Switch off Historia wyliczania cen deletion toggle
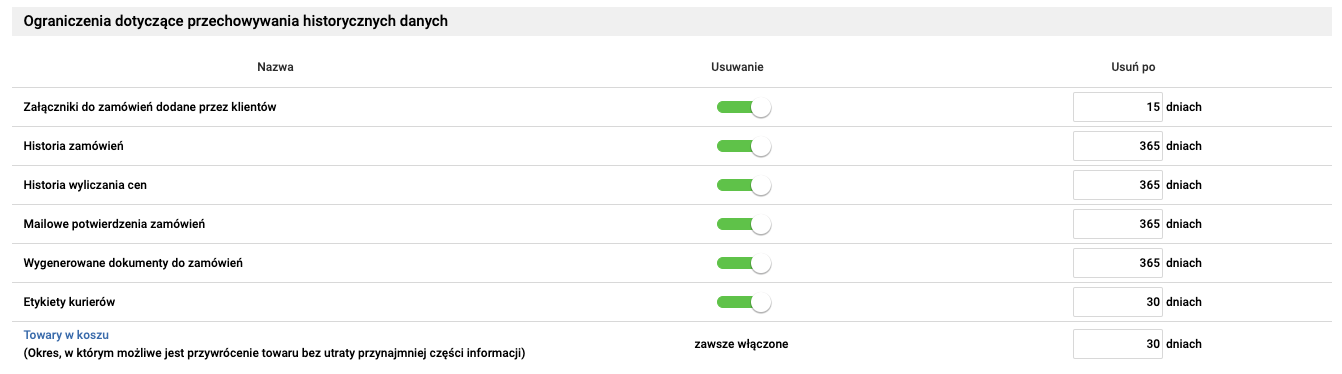Screen dimensions: 1342x374 click(744, 185)
